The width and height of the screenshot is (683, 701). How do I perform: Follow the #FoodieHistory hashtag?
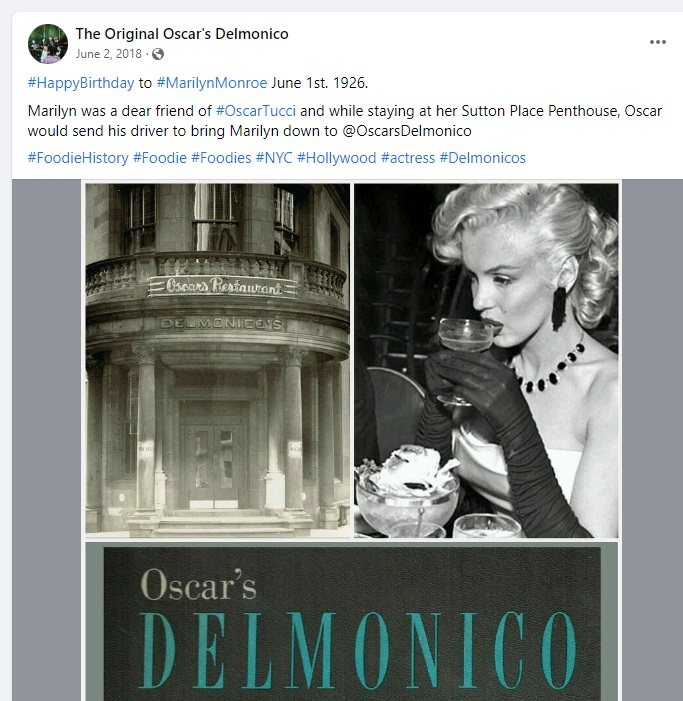pos(78,158)
